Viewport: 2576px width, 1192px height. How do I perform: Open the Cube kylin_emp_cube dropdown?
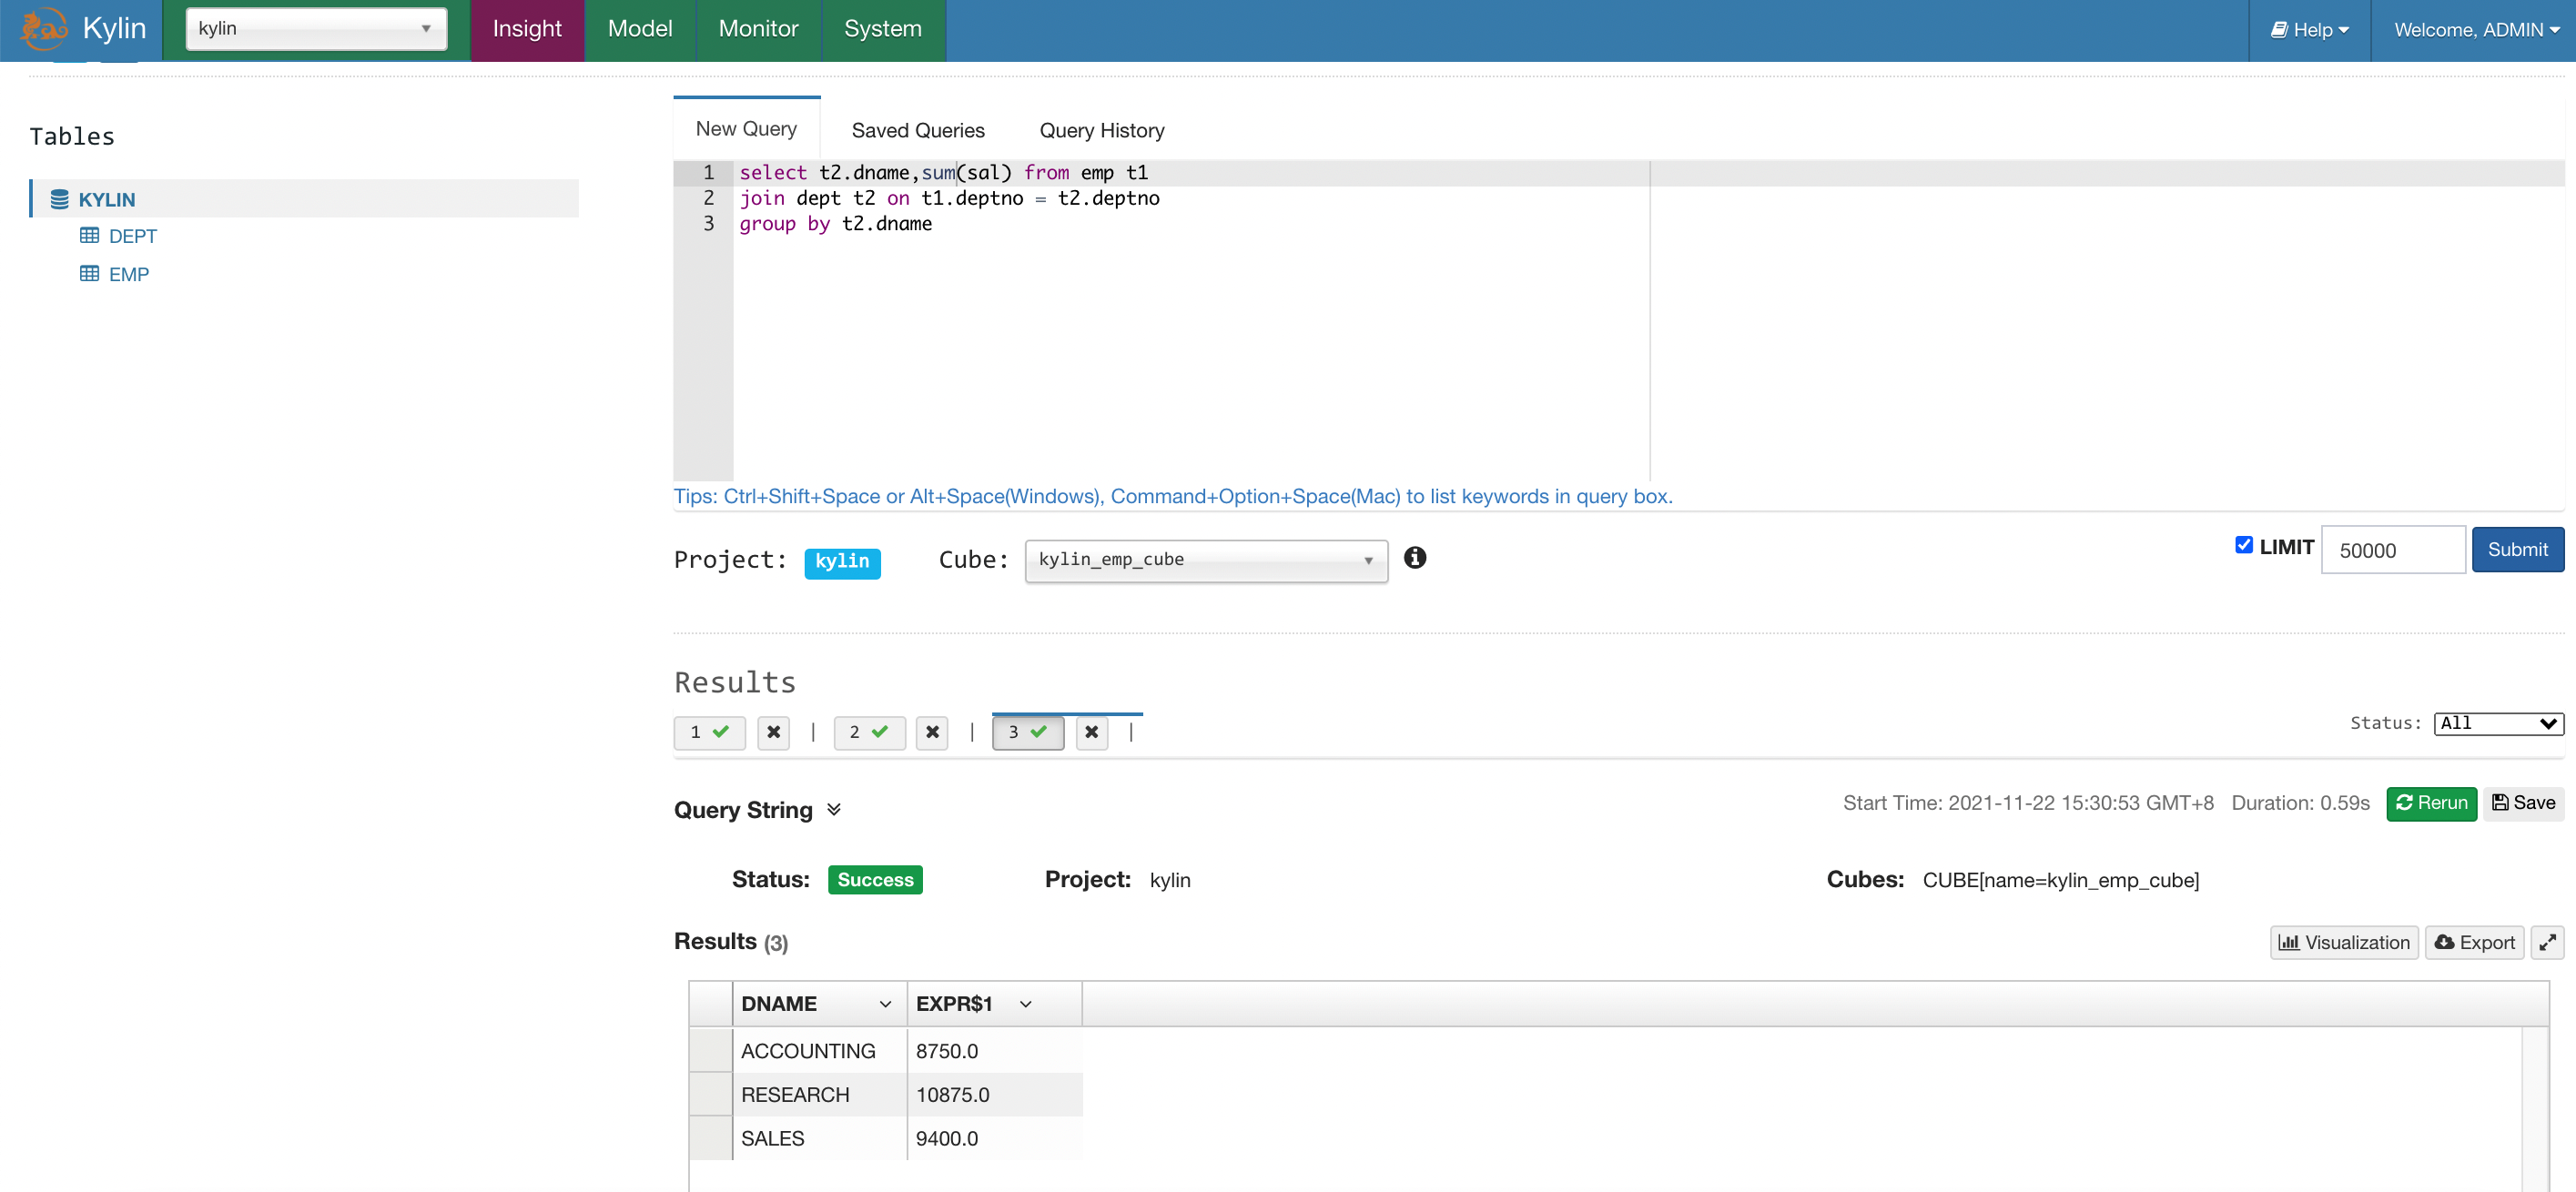tap(1206, 560)
